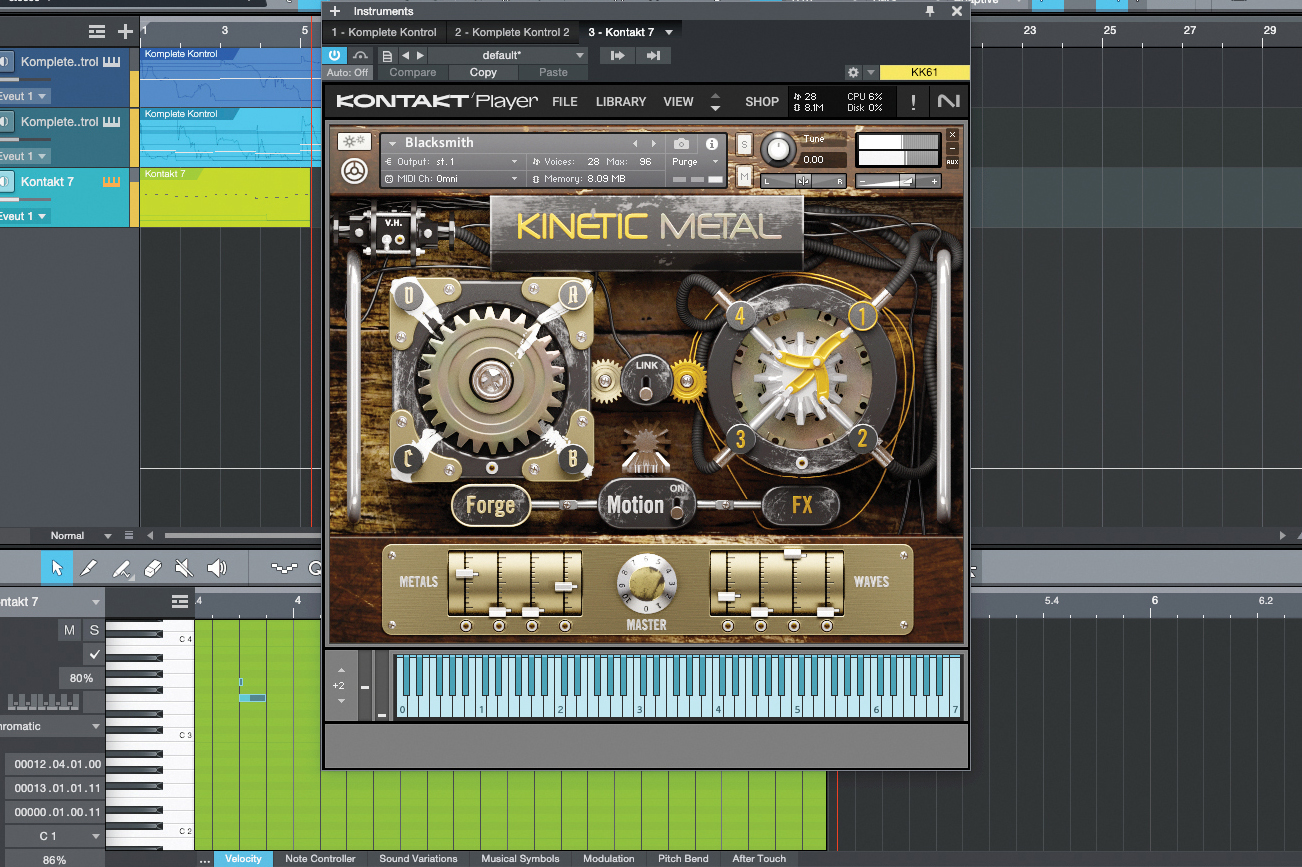Toggle the editor track list icon
Image resolution: width=1302 pixels, height=867 pixels.
coord(179,601)
